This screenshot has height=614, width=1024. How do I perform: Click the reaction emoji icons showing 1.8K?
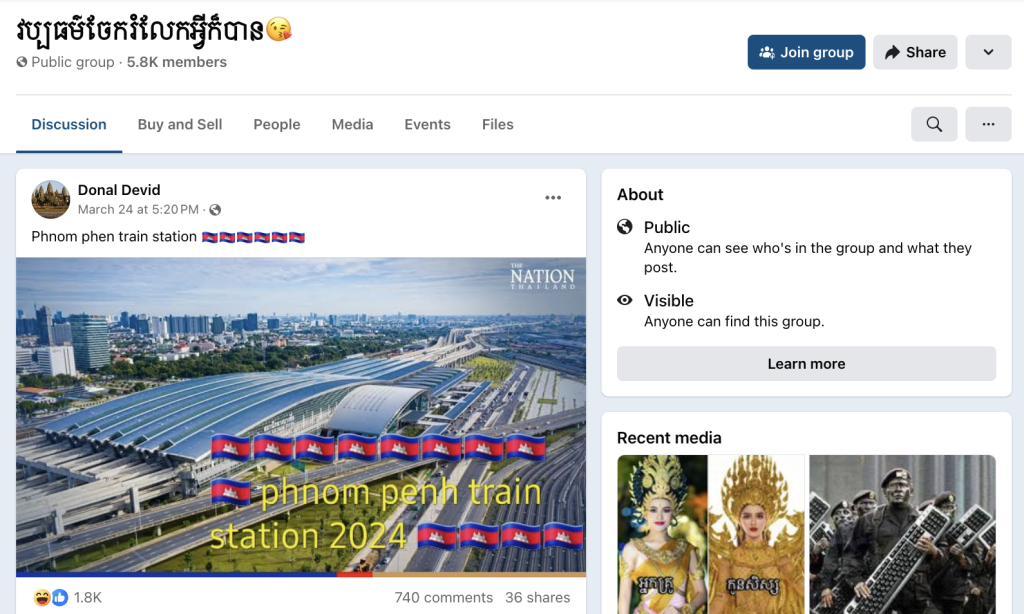tap(51, 597)
